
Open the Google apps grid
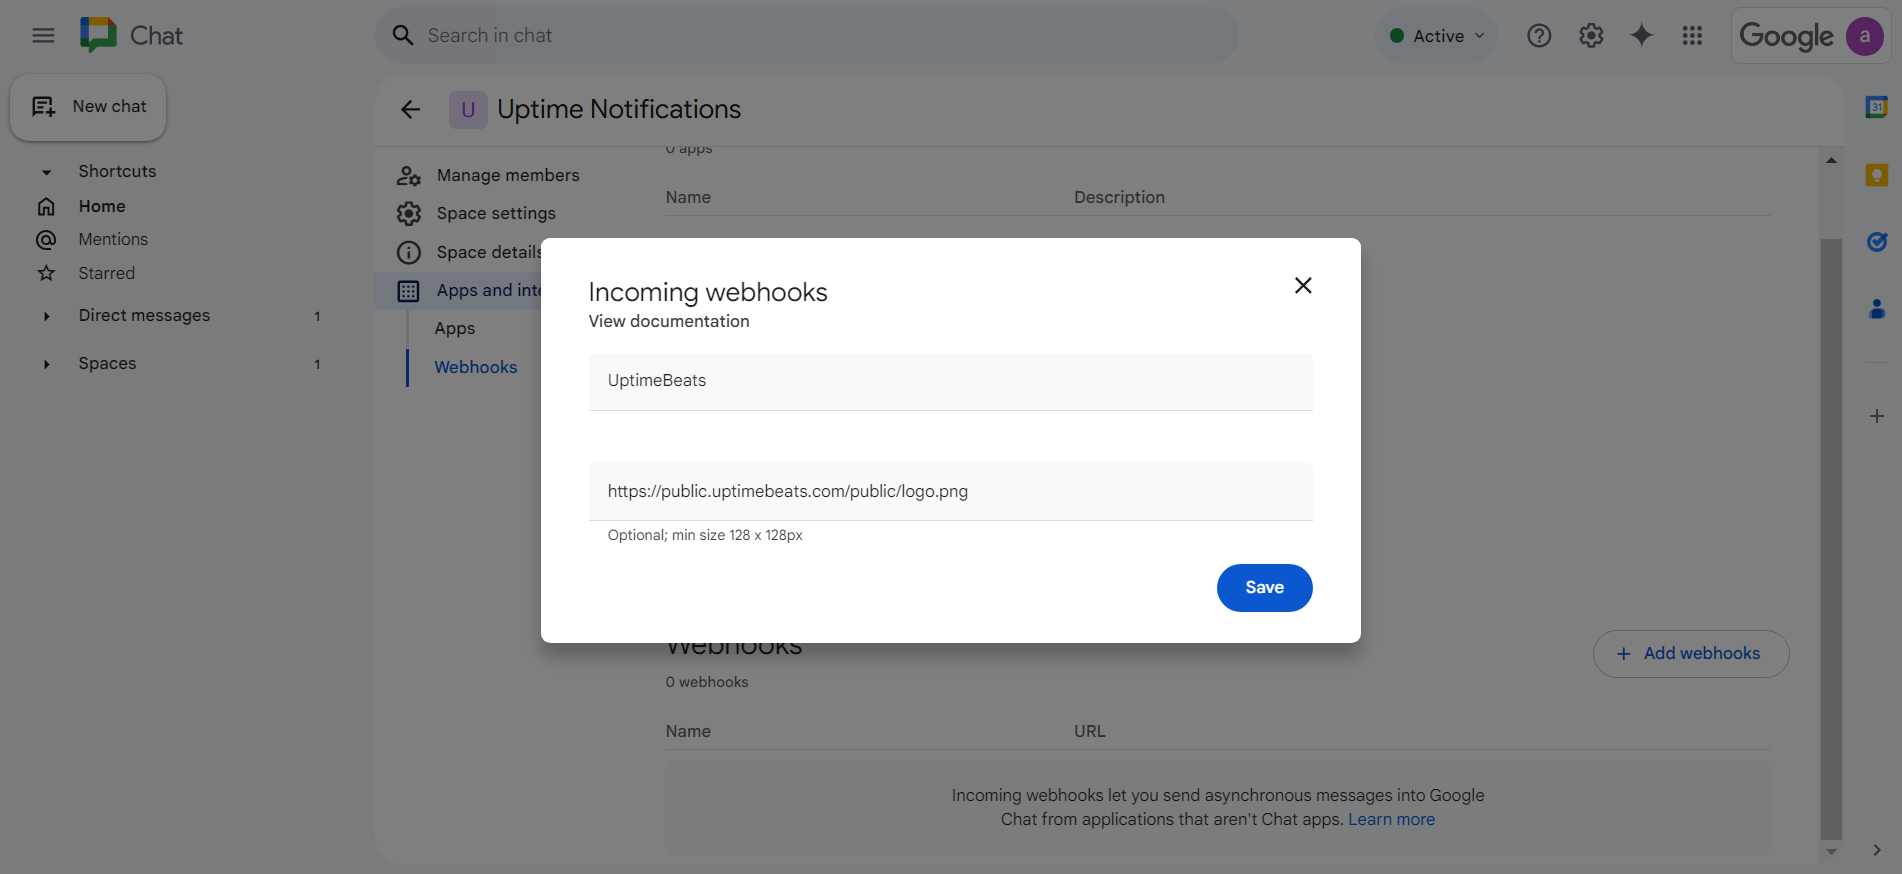(x=1692, y=36)
